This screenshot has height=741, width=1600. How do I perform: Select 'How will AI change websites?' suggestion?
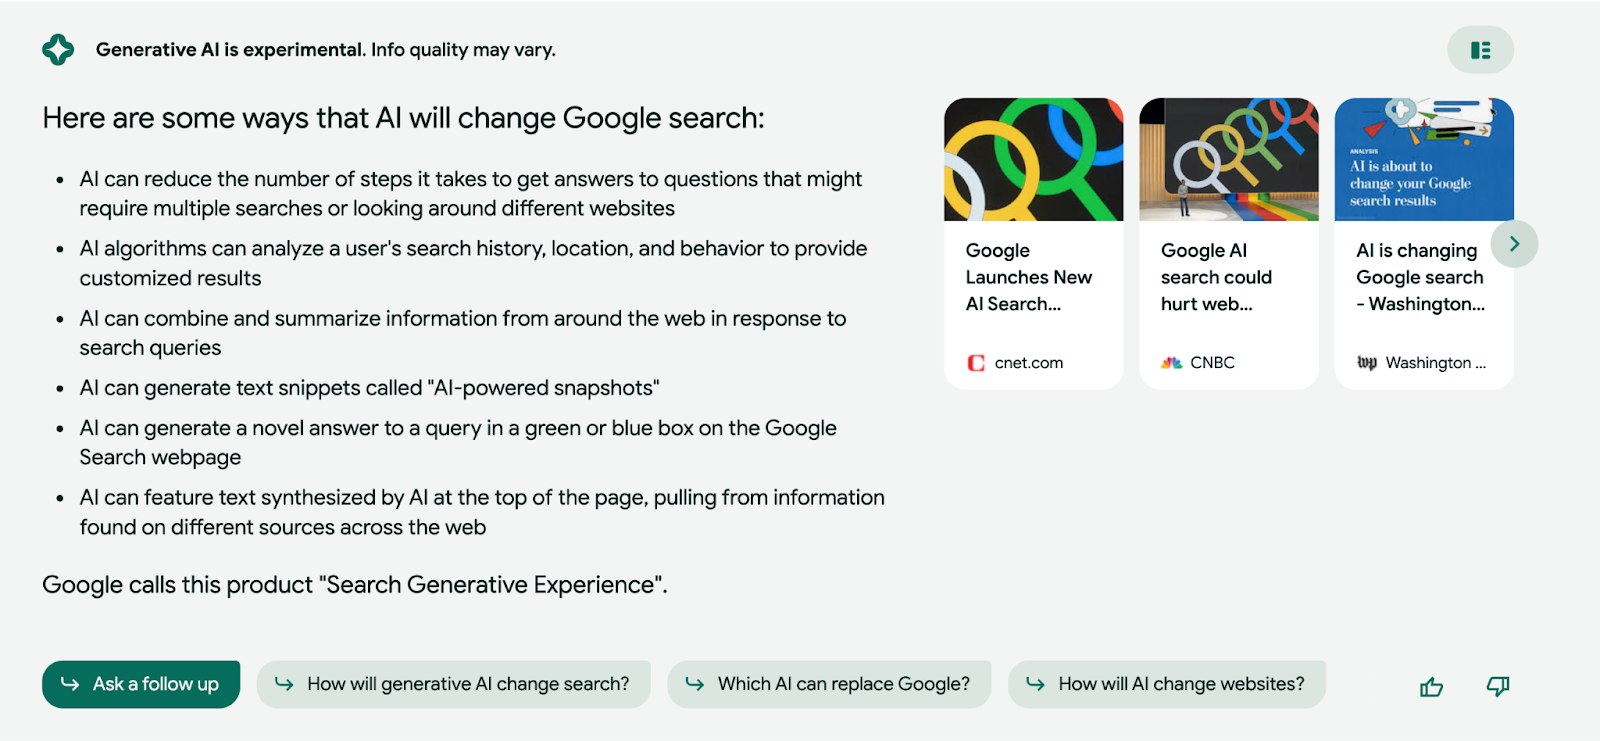click(1167, 684)
